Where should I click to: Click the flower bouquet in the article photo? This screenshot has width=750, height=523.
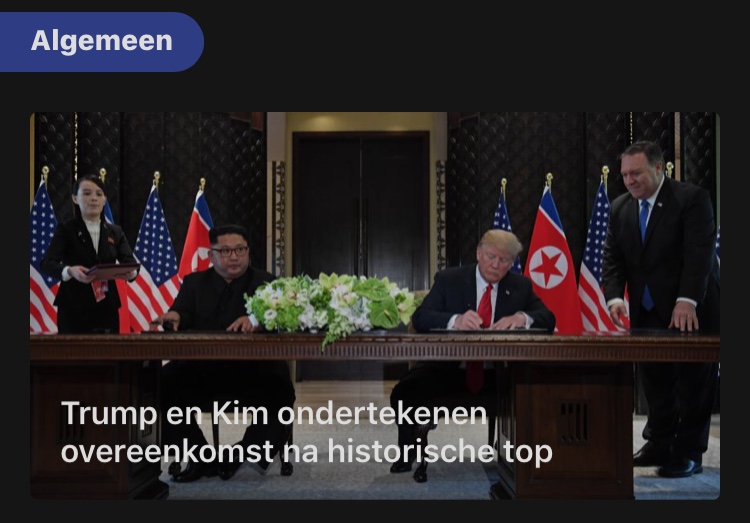(x=330, y=304)
